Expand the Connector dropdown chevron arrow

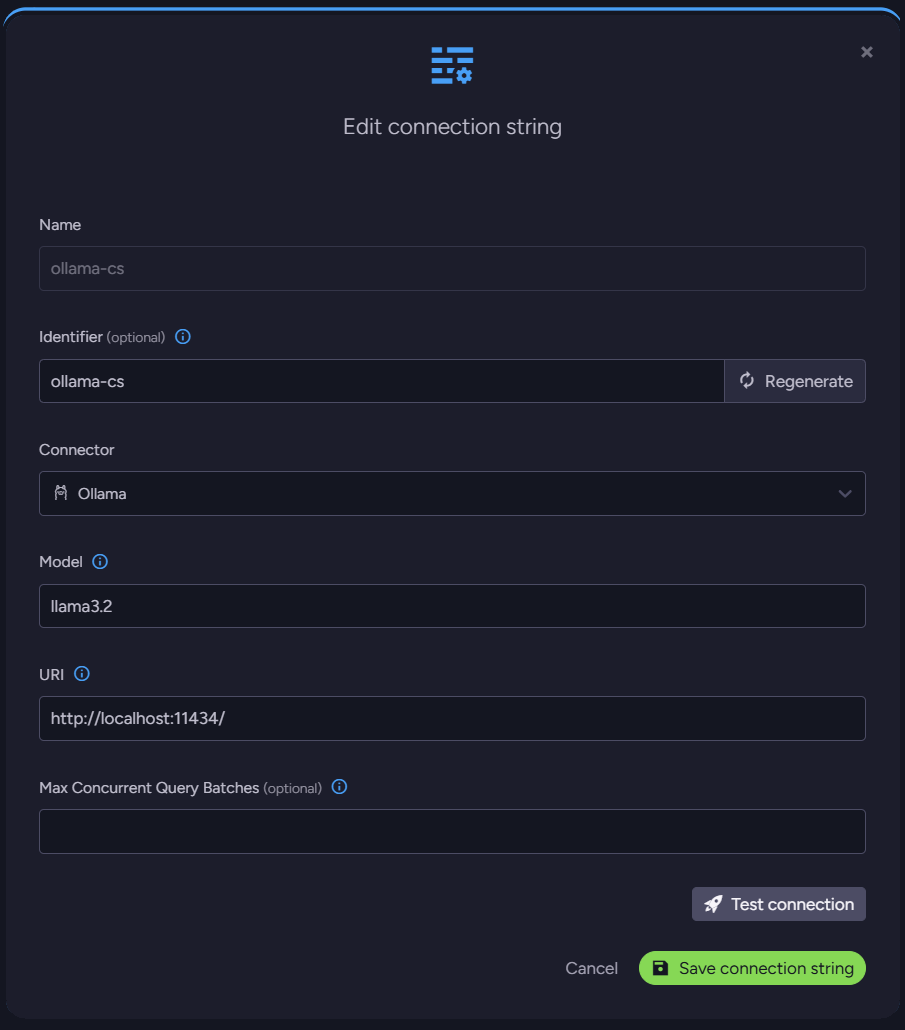845,494
